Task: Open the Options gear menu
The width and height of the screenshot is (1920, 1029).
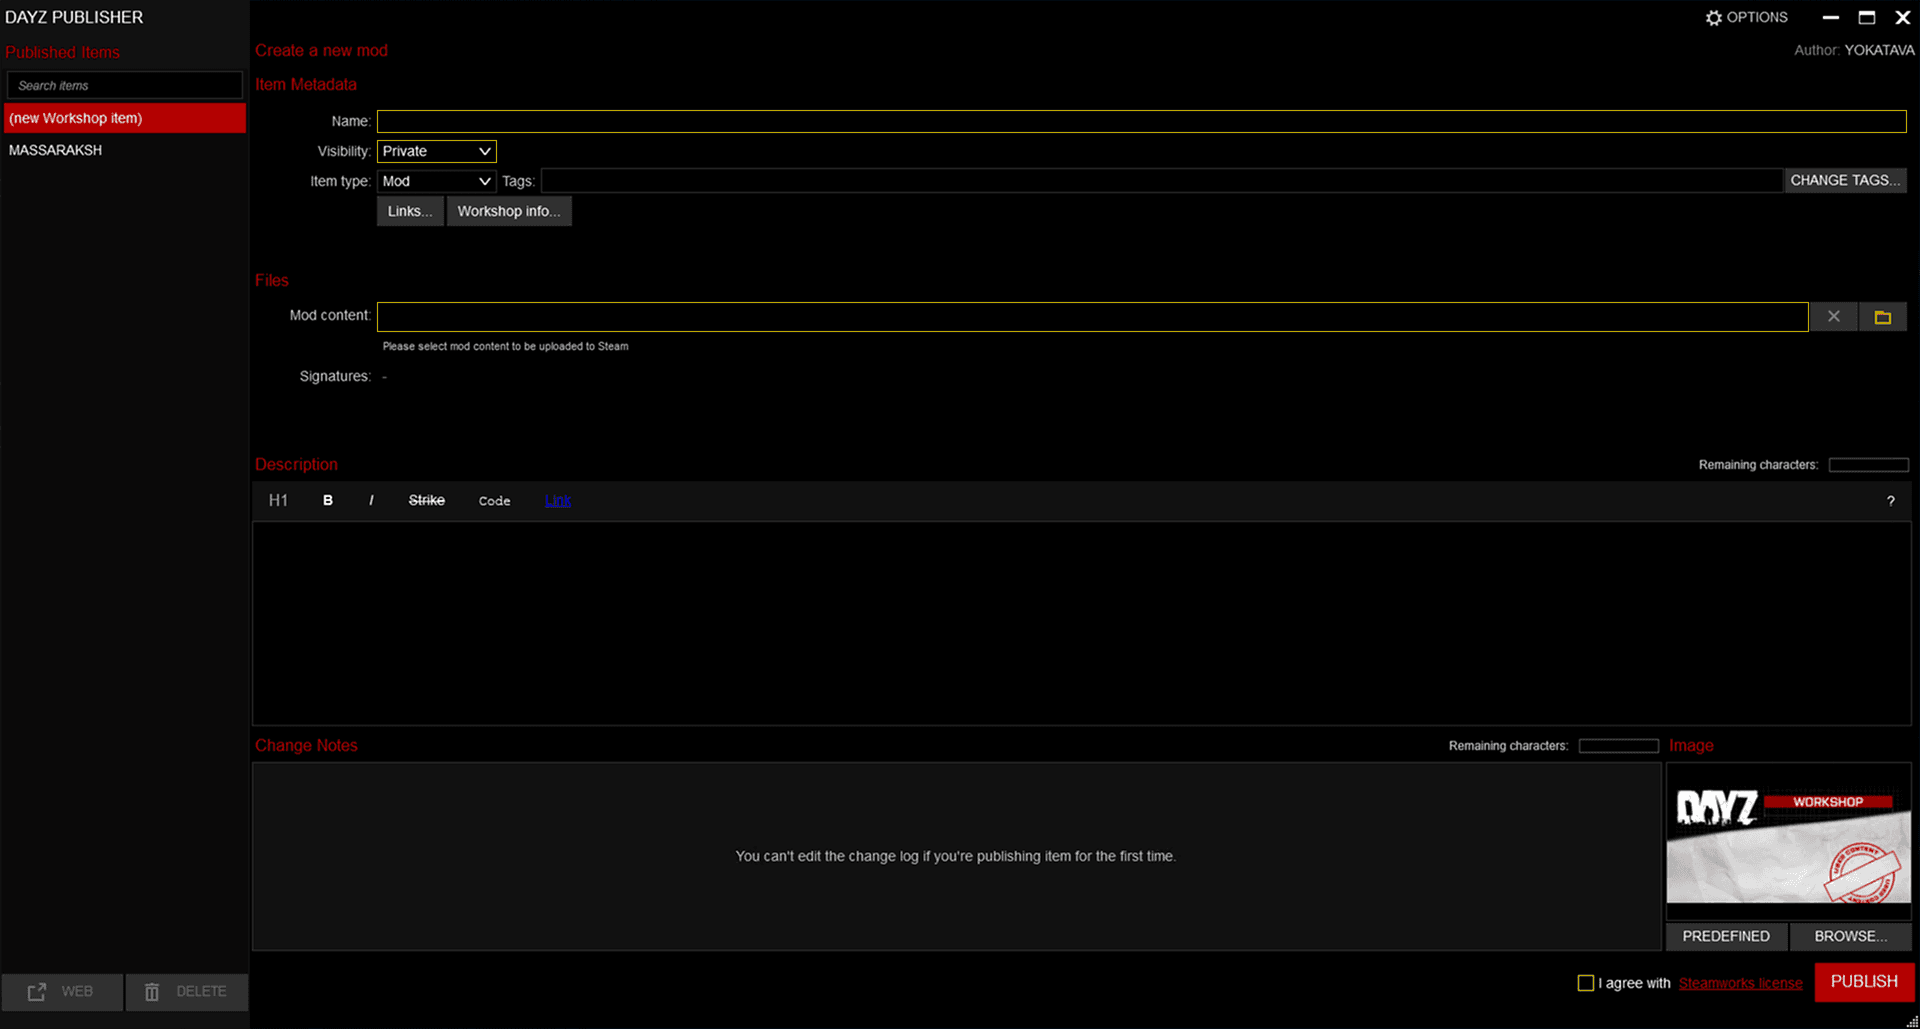Action: click(x=1746, y=17)
